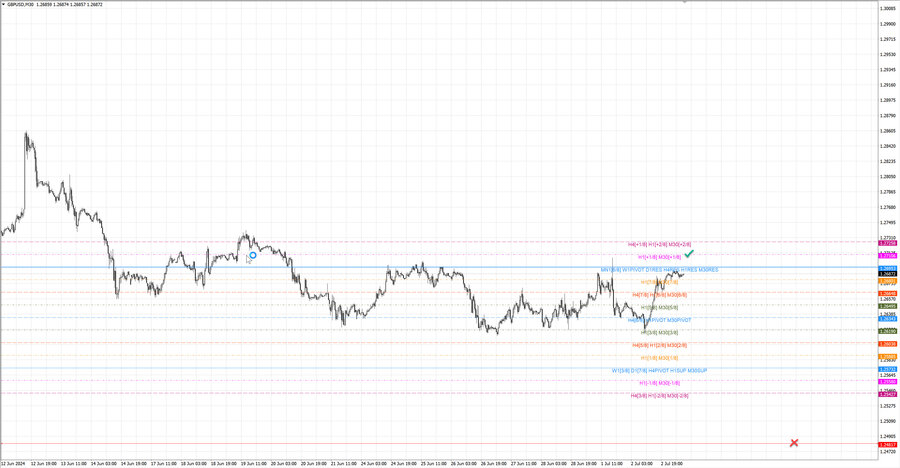
Task: Click the 1.30085 price scale value
Action: [888, 9]
